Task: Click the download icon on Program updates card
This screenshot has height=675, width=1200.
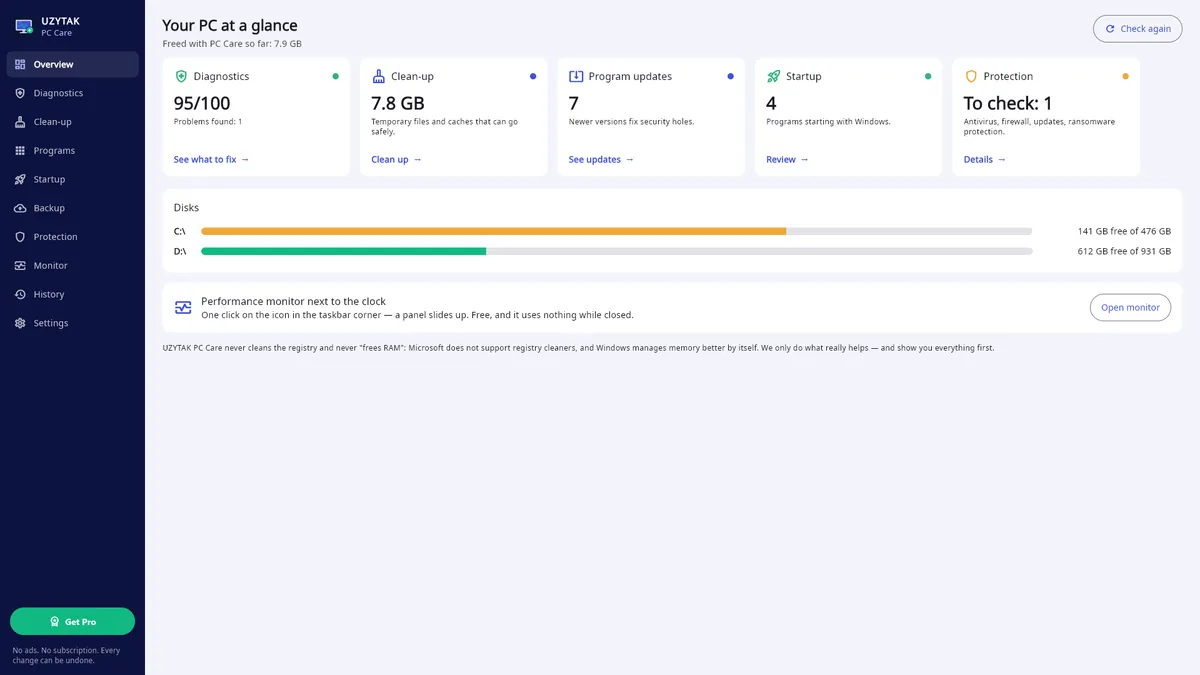Action: [x=576, y=76]
